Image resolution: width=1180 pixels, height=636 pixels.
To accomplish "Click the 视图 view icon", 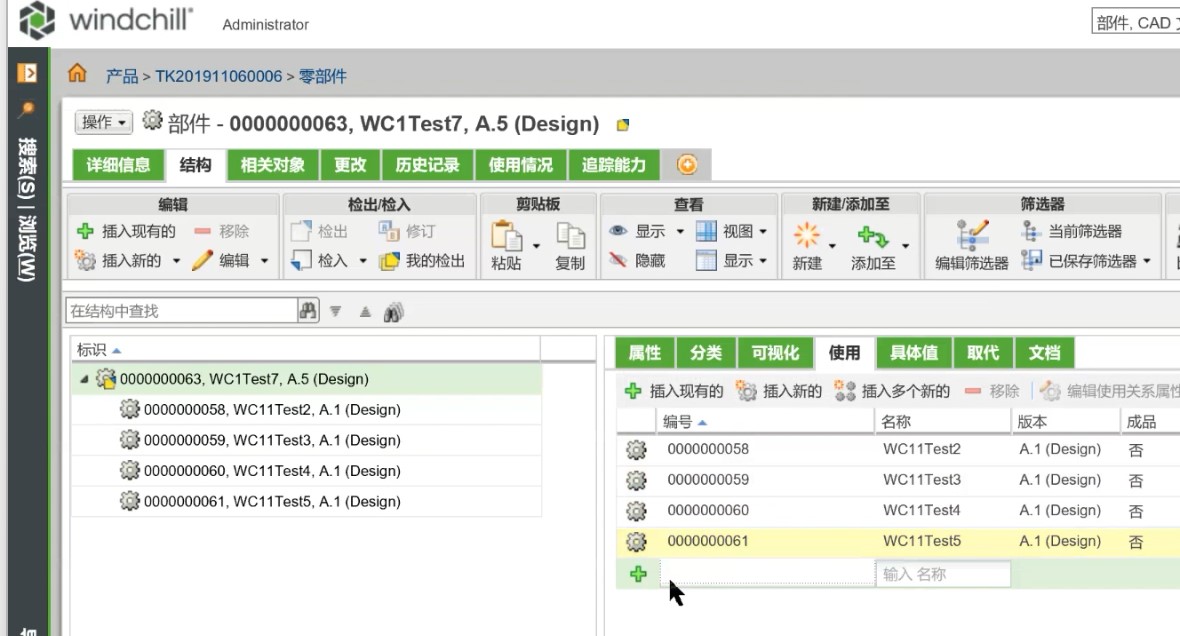I will point(706,231).
